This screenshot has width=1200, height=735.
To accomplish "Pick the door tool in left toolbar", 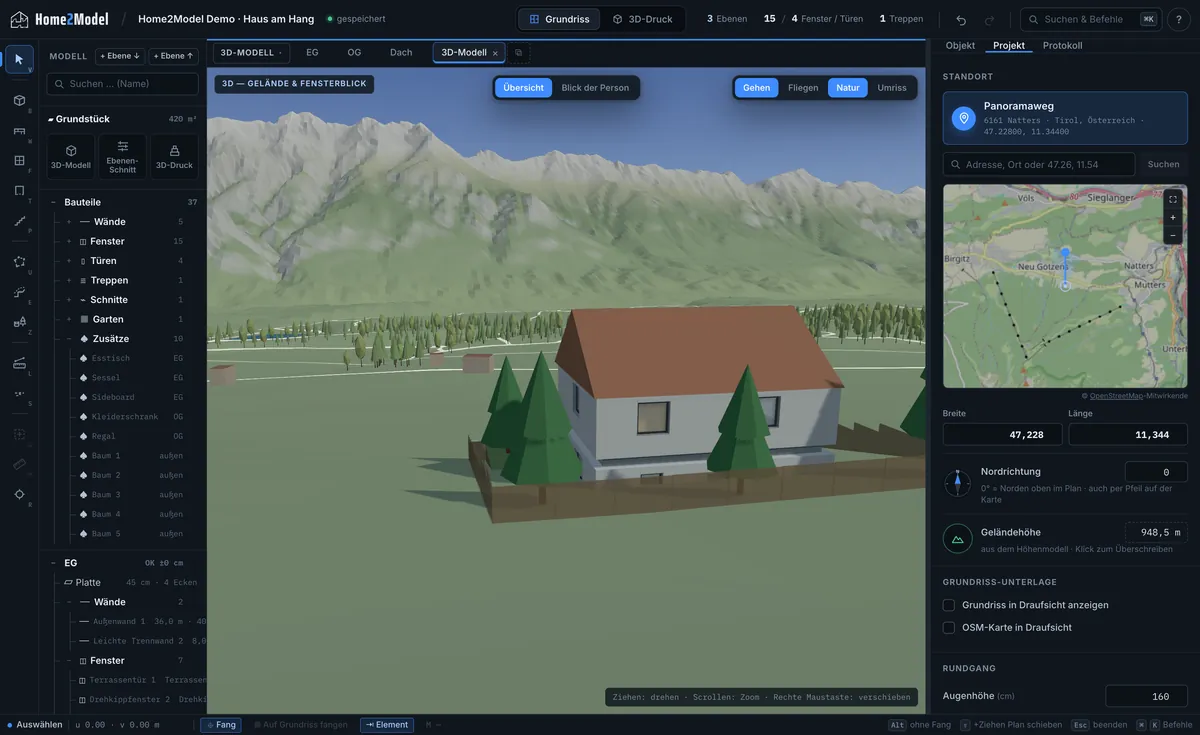I will [19, 191].
